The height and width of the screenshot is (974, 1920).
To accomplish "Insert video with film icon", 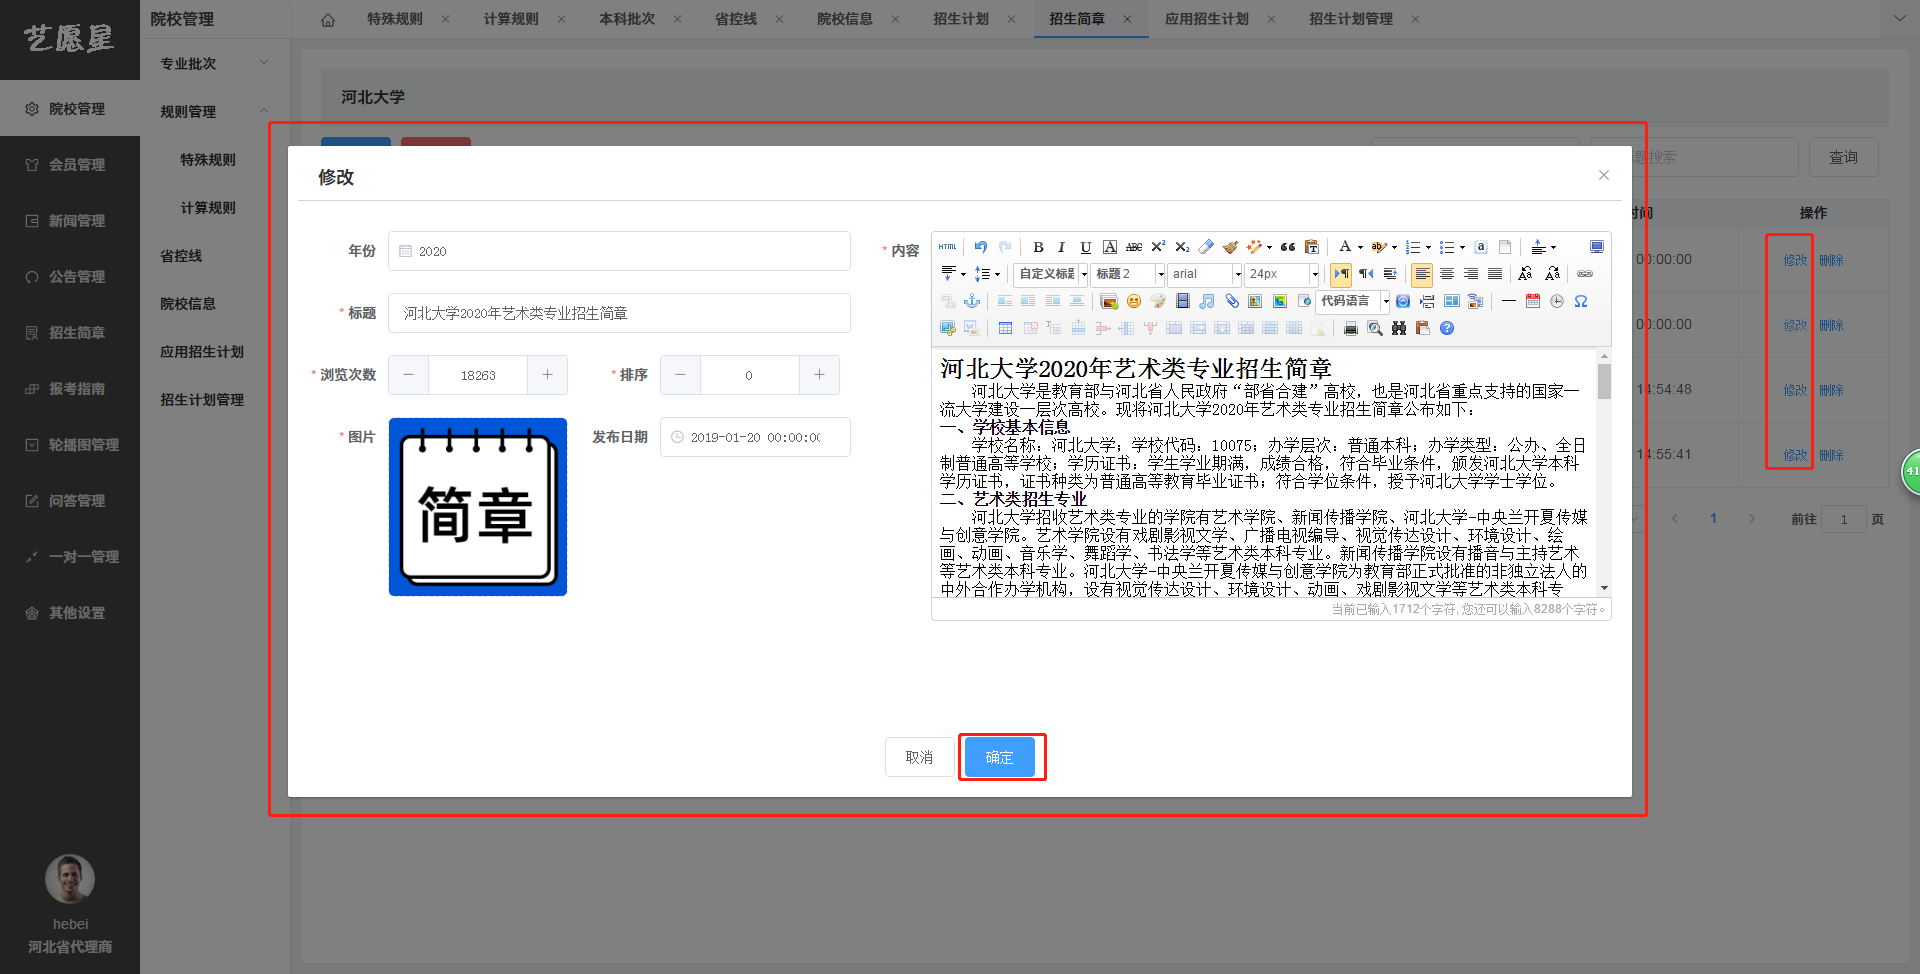I will (1182, 301).
